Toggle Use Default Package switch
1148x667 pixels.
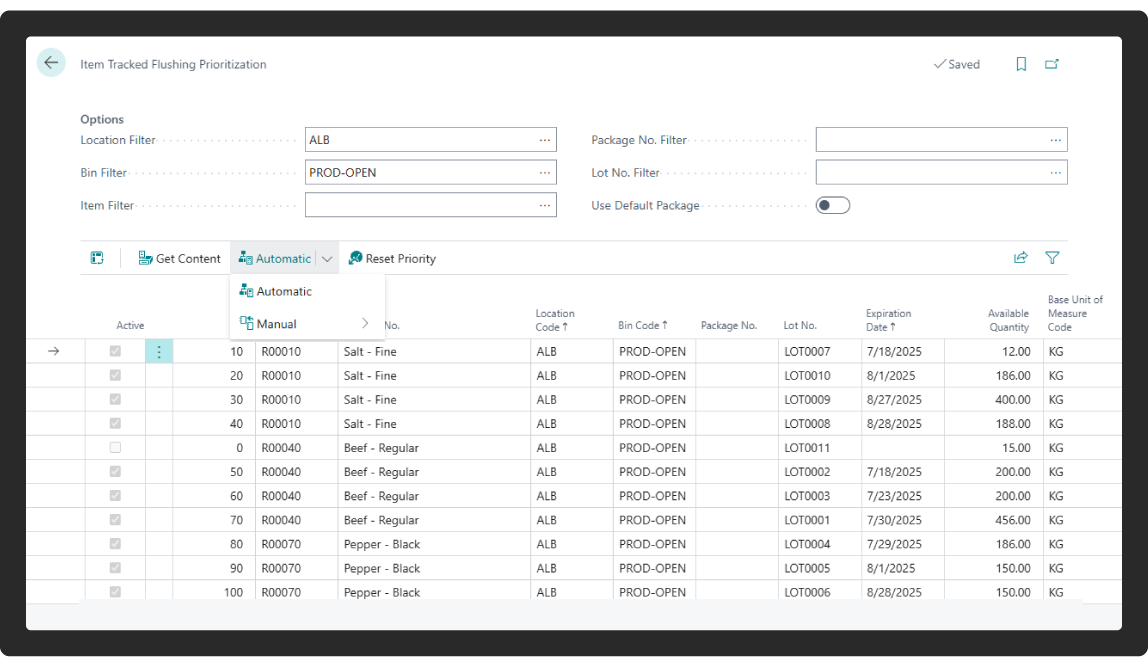tap(833, 206)
